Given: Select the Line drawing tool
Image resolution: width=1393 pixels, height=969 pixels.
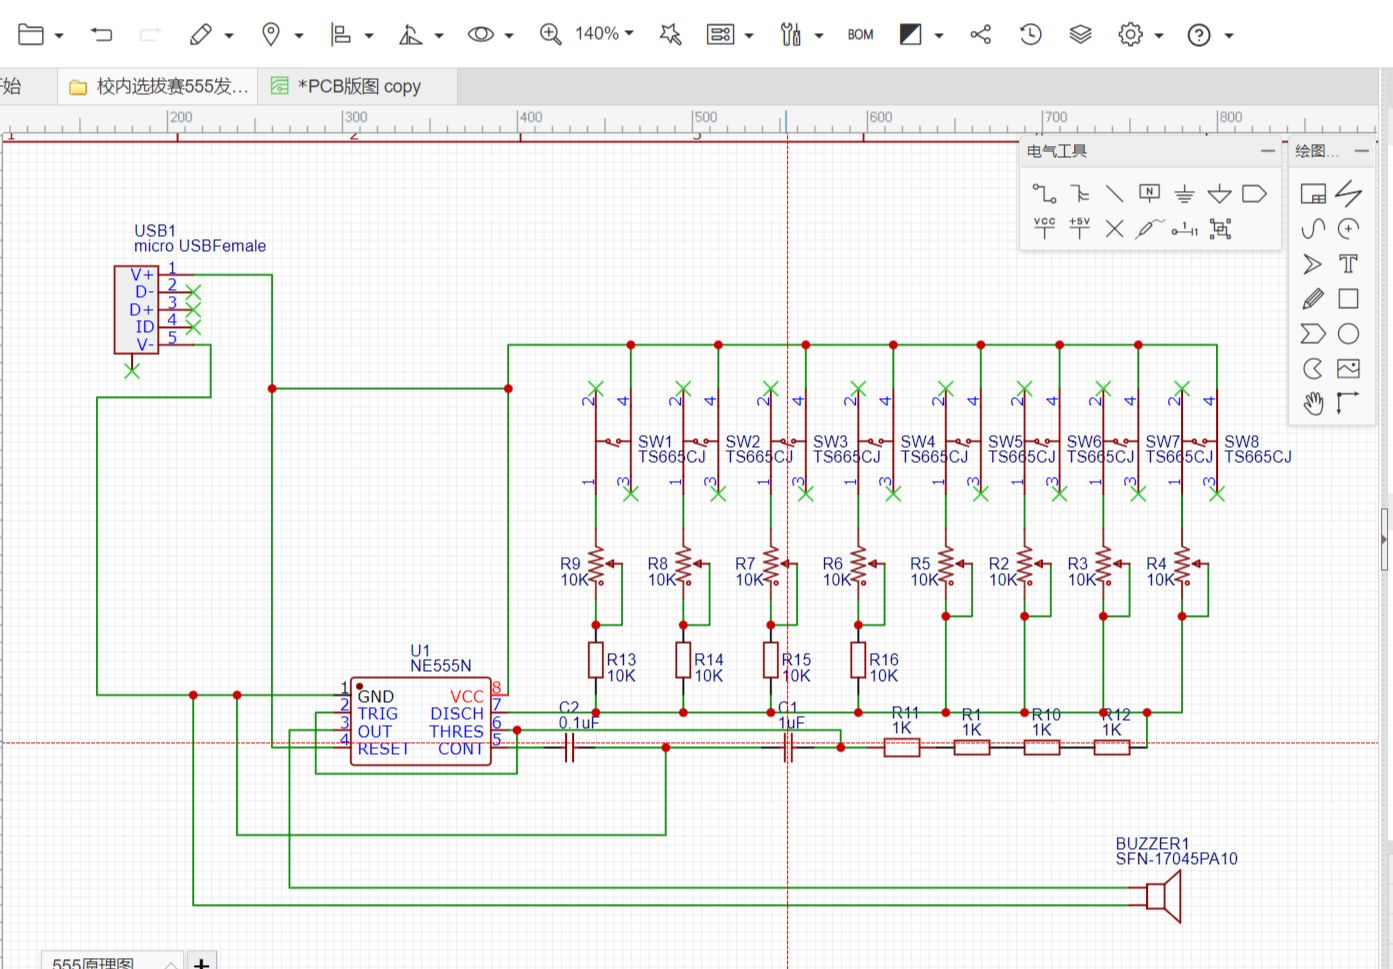Looking at the screenshot, I should point(1348,192).
